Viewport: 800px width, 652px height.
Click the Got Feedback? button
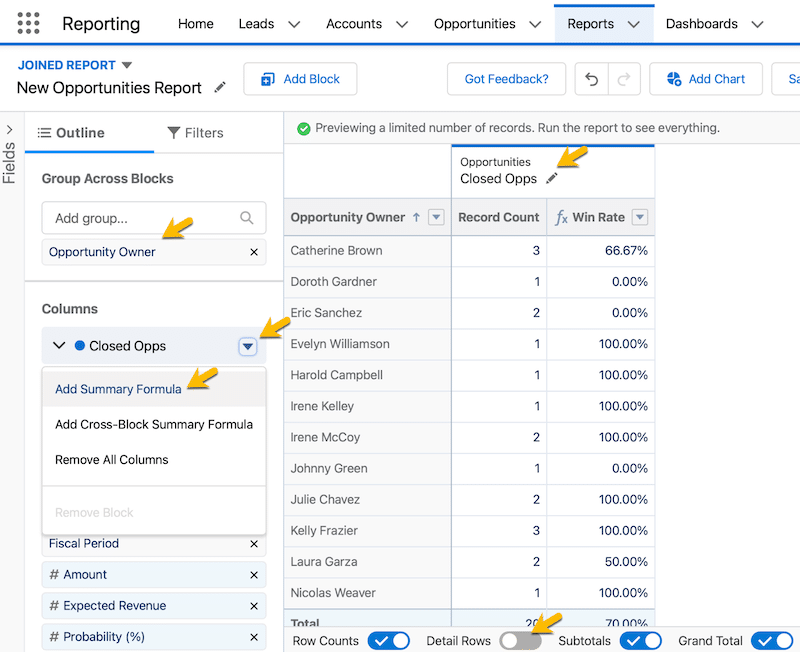[506, 79]
